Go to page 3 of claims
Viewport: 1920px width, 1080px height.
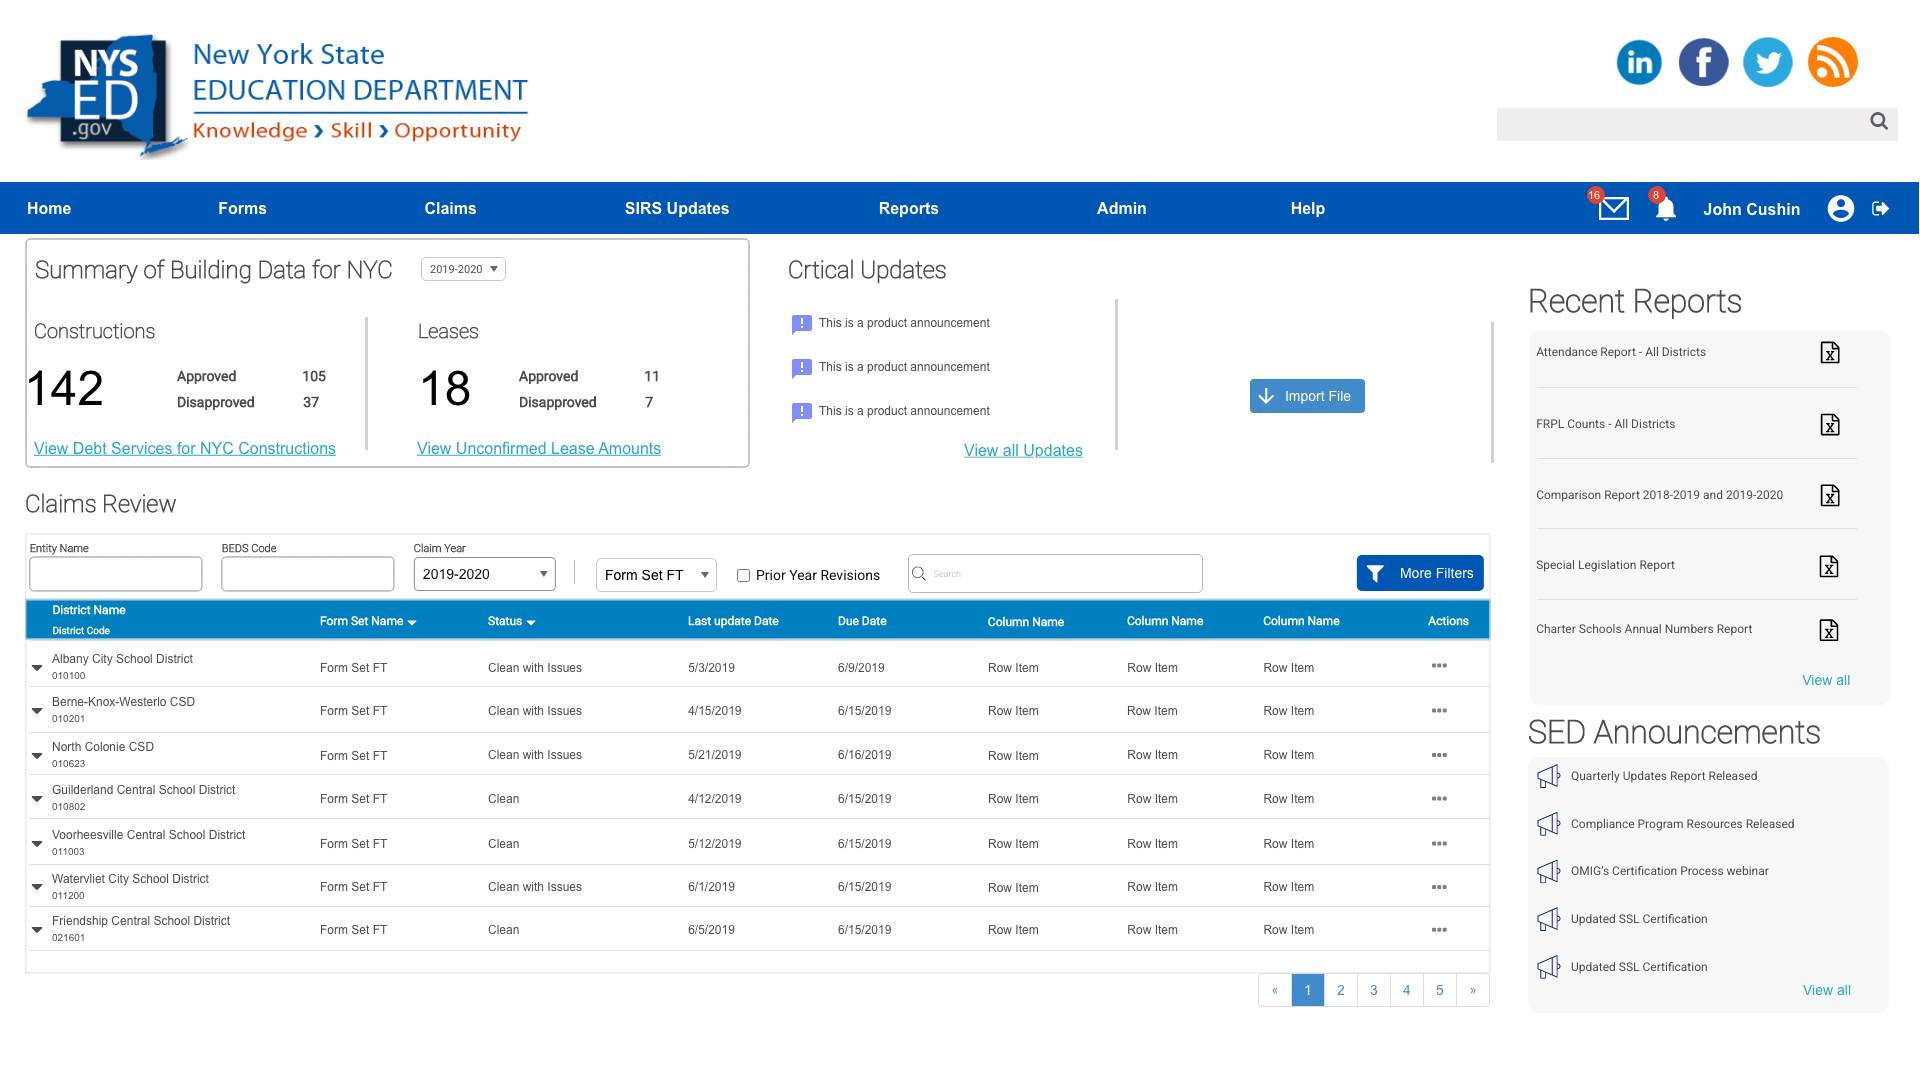(1373, 990)
